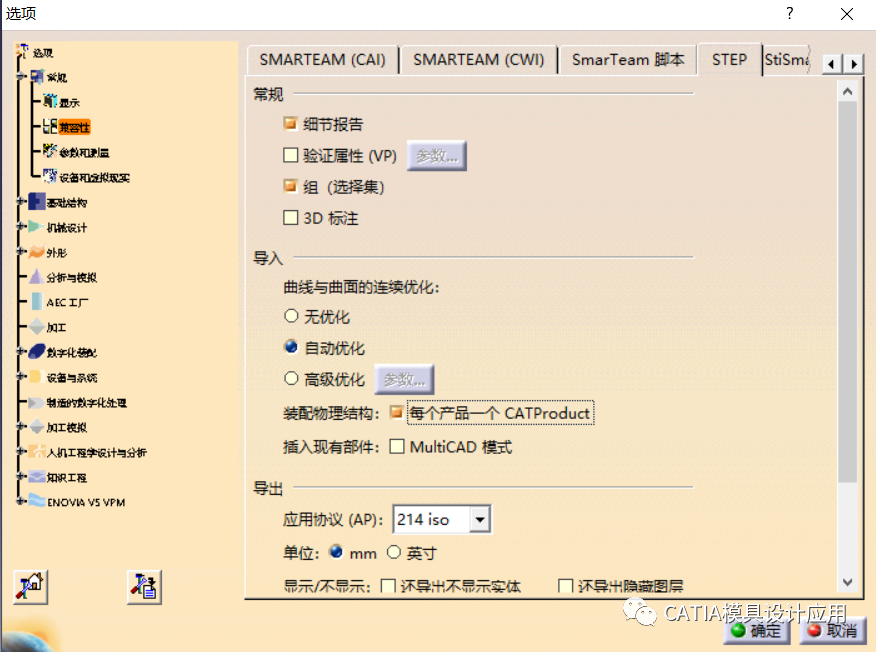Switch to the SMARTEAM (CWI) tab
Viewport: 876px width, 652px height.
tap(478, 60)
